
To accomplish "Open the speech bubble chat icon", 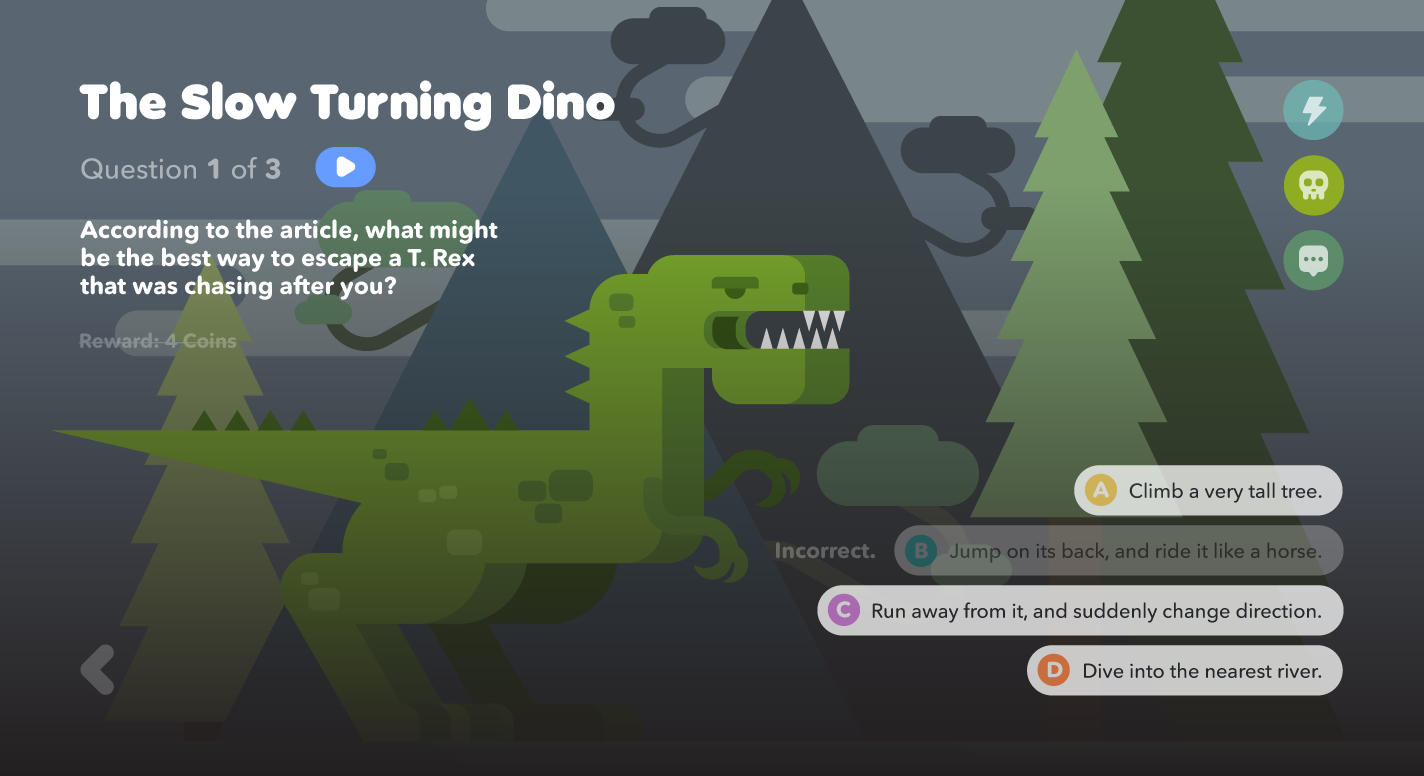I will [x=1313, y=261].
